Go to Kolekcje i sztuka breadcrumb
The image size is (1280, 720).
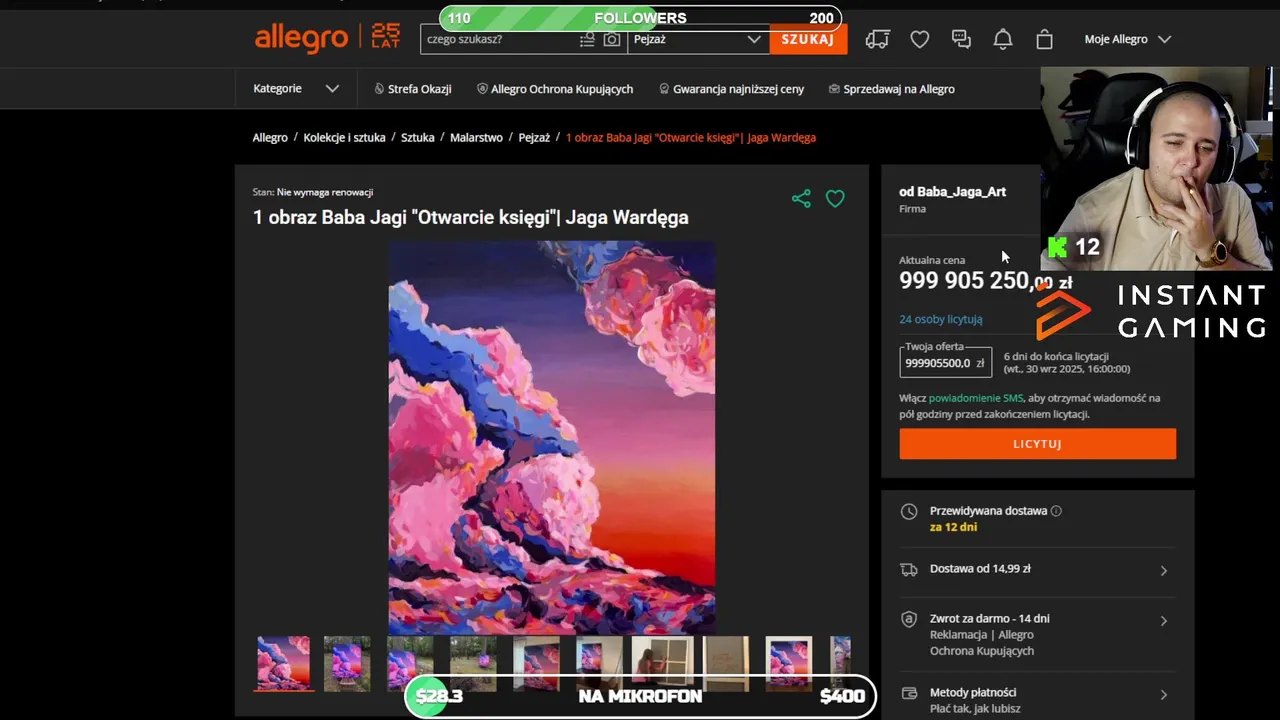344,137
